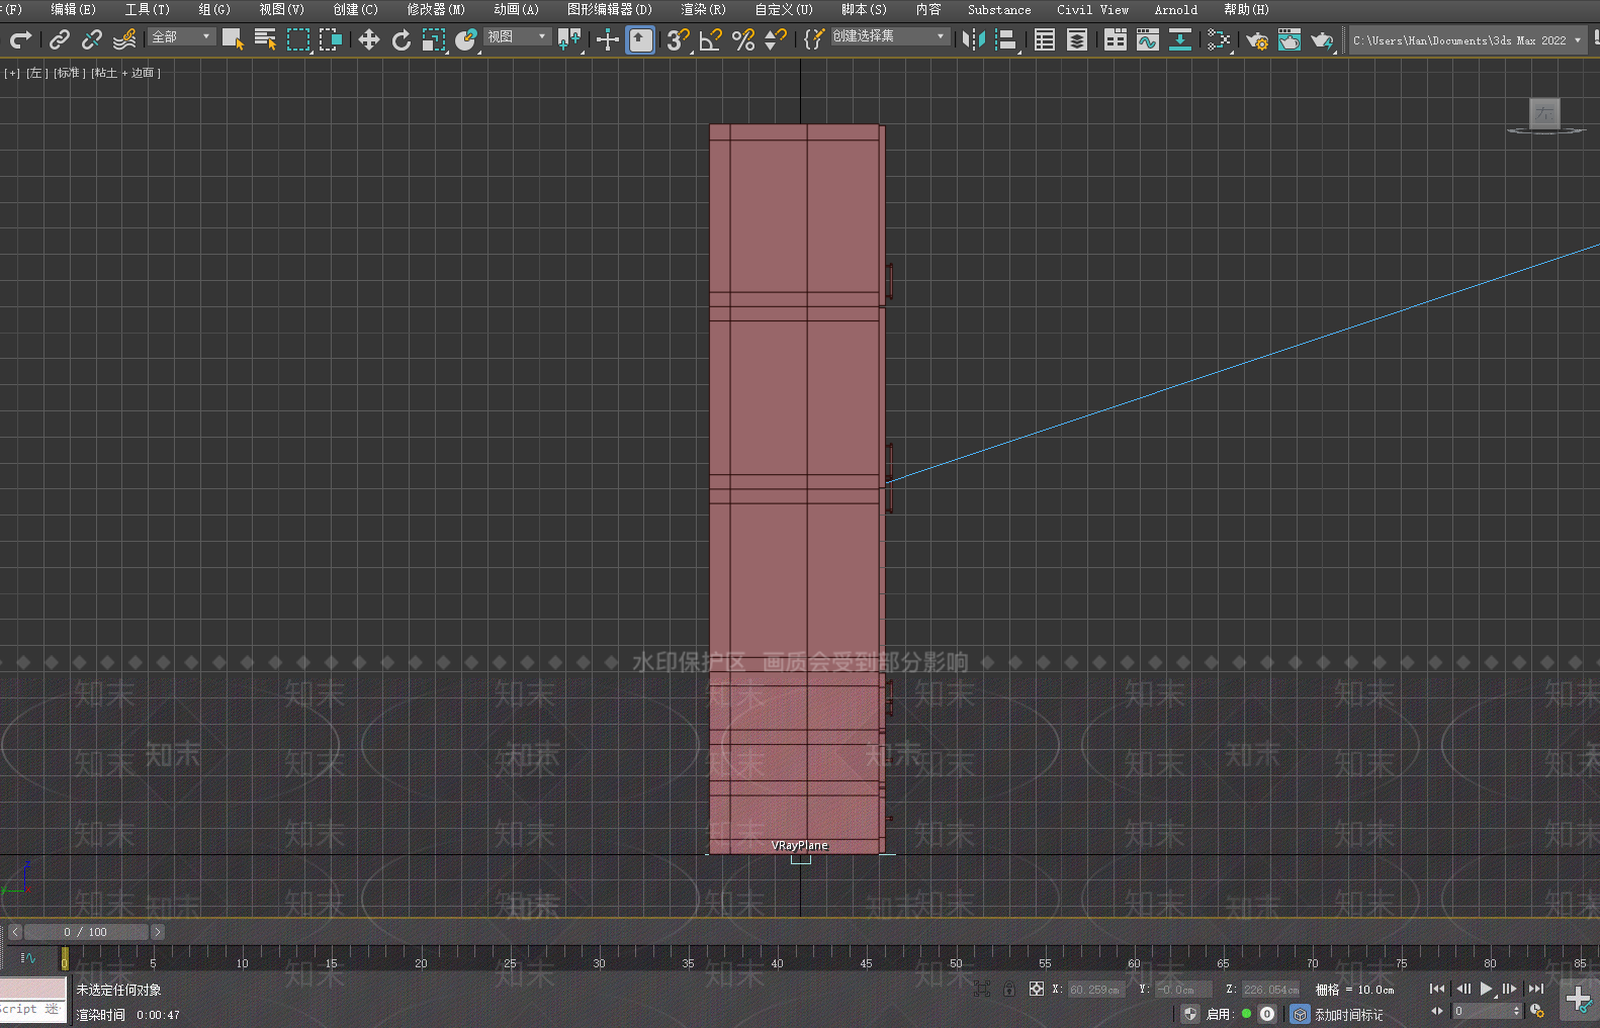The image size is (1600, 1028).
Task: Toggle the 3D Snaps button
Action: (x=678, y=40)
